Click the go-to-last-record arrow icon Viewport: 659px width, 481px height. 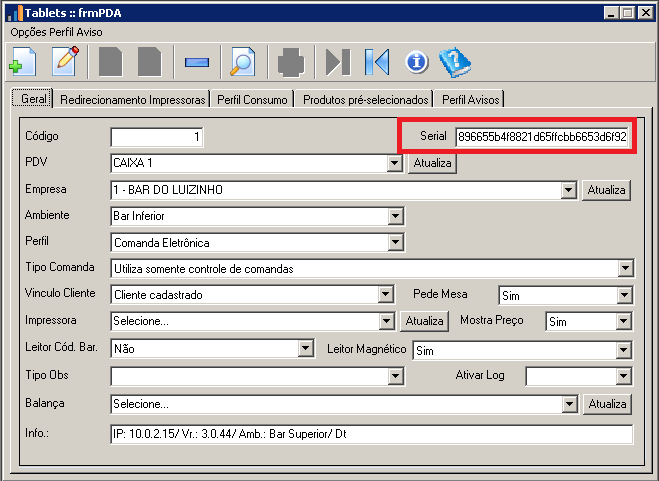click(338, 62)
